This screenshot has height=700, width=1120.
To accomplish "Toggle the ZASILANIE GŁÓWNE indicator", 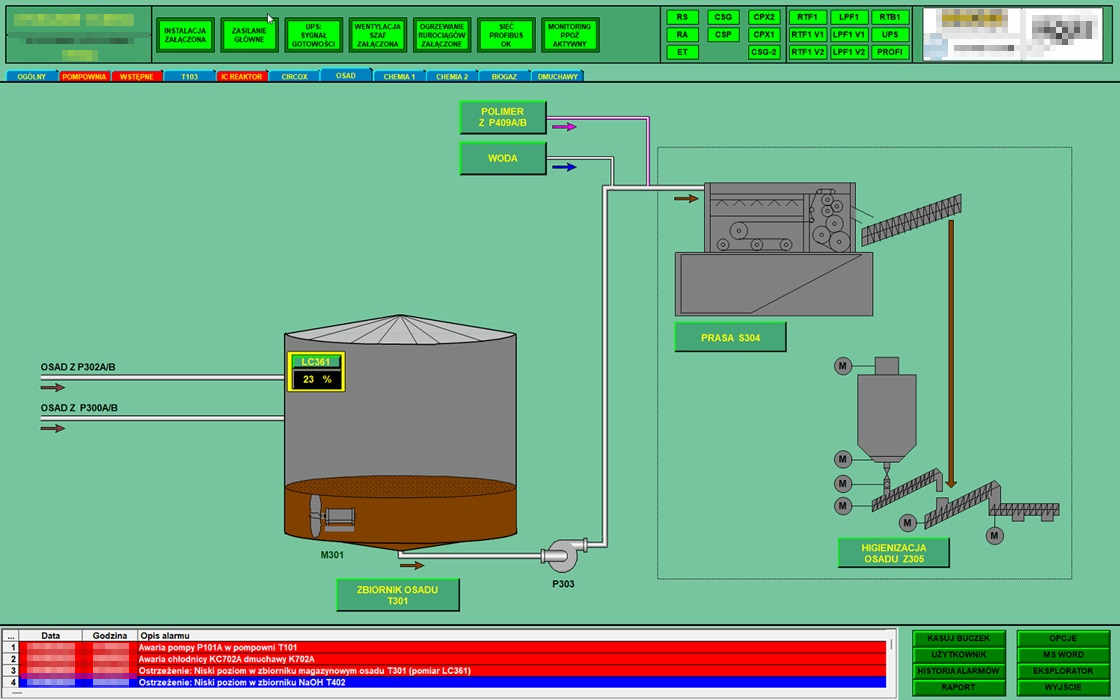I will (x=249, y=35).
